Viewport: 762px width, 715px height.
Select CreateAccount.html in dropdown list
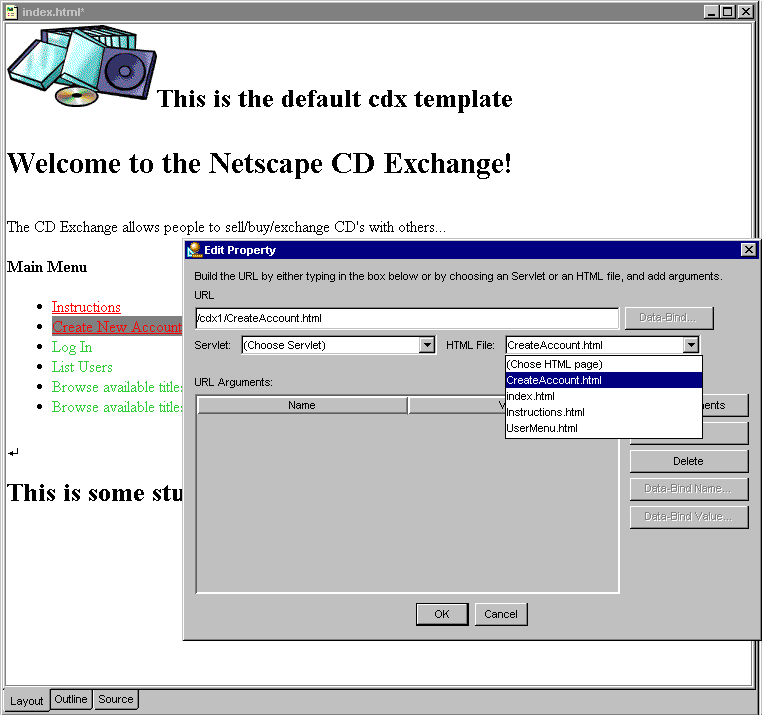pyautogui.click(x=604, y=380)
